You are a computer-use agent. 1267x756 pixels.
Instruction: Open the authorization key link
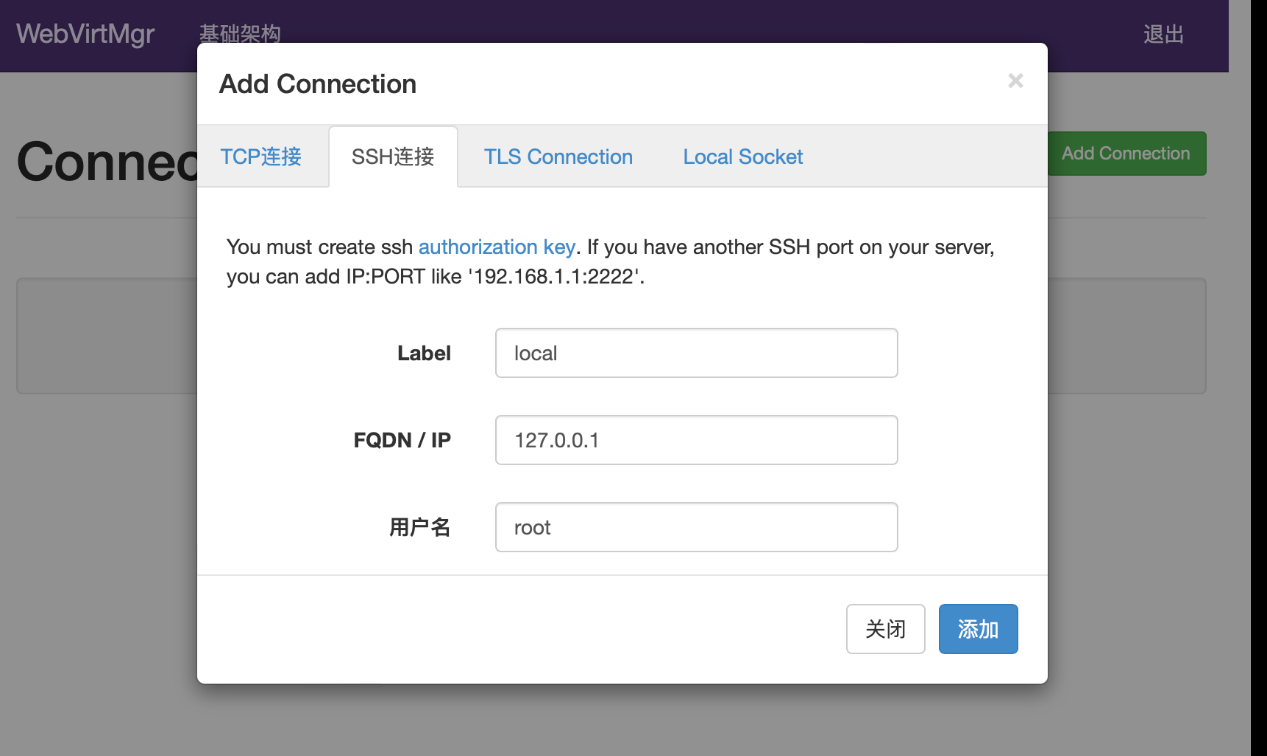[x=496, y=247]
